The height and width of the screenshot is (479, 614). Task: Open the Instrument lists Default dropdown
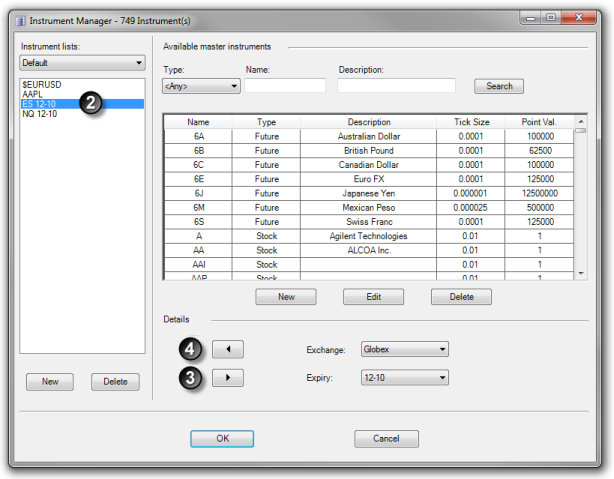(82, 63)
